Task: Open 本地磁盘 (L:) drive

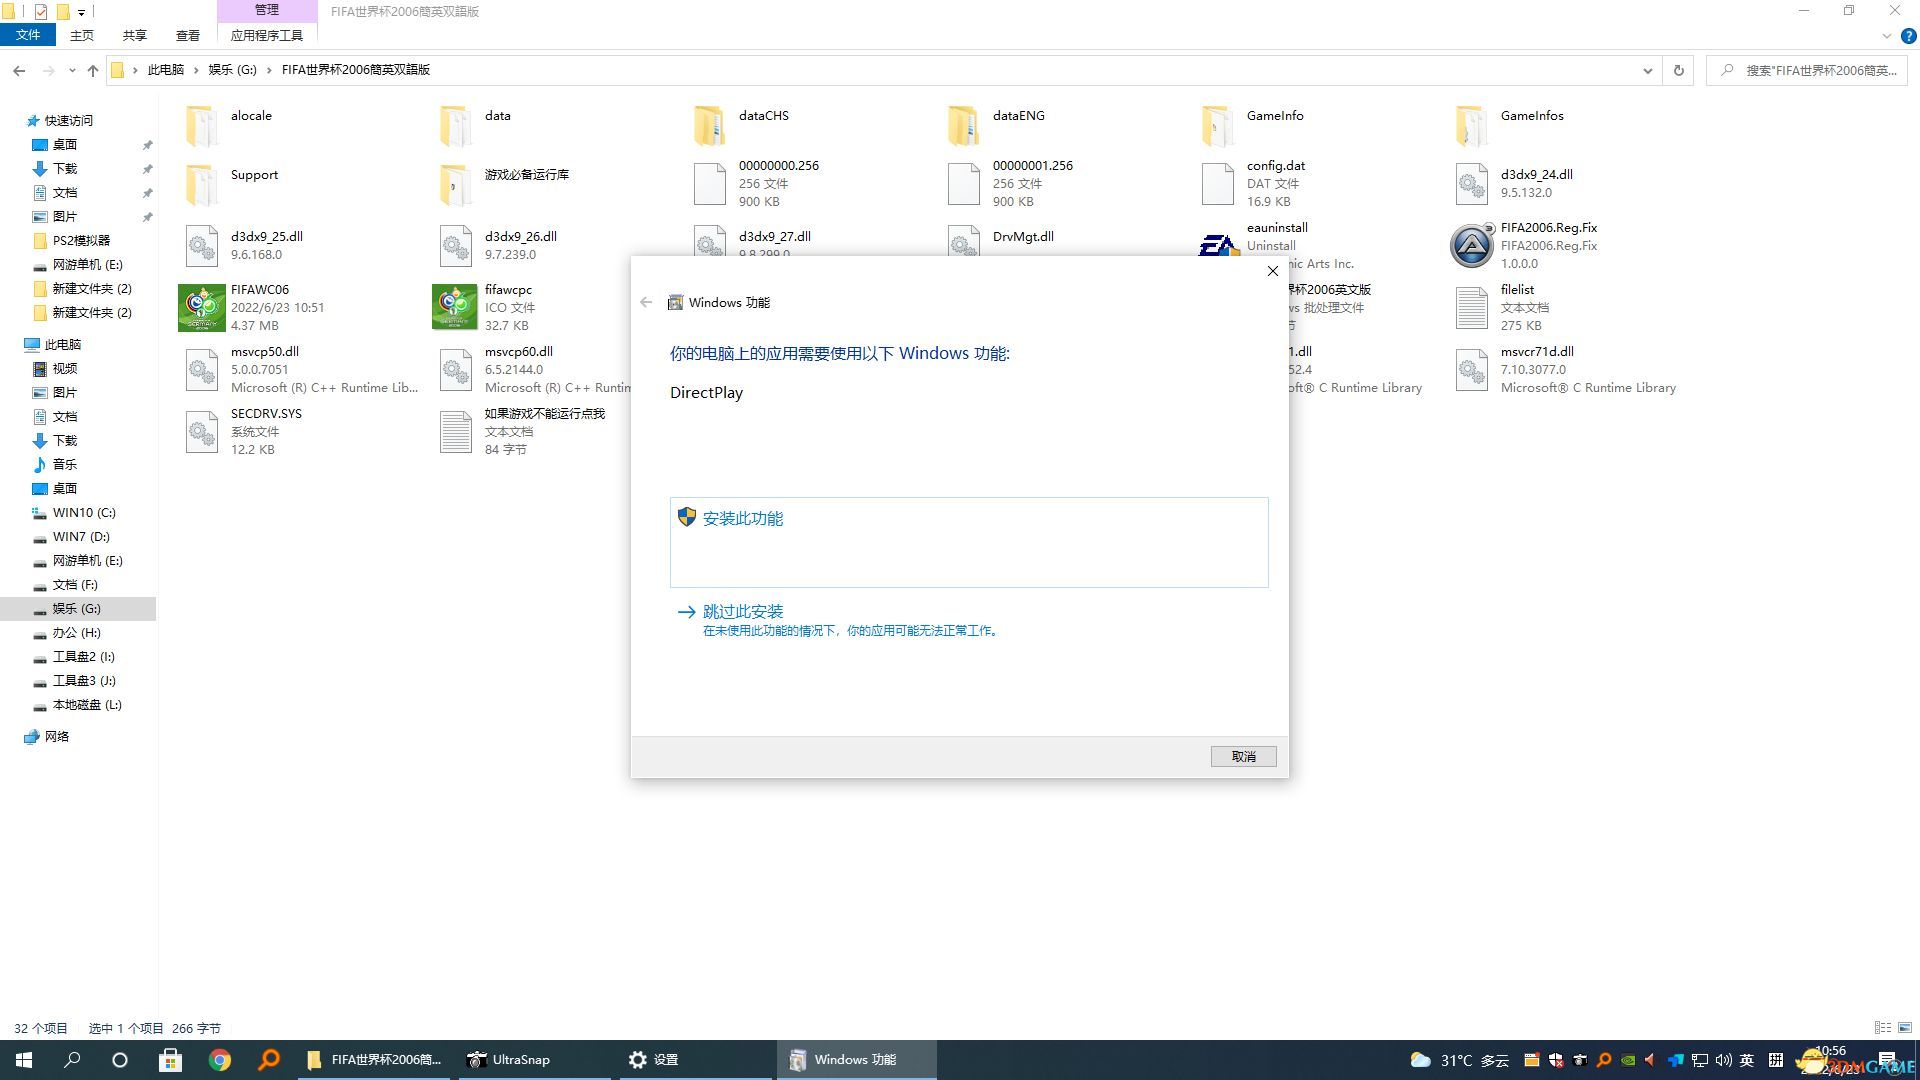Action: point(87,704)
